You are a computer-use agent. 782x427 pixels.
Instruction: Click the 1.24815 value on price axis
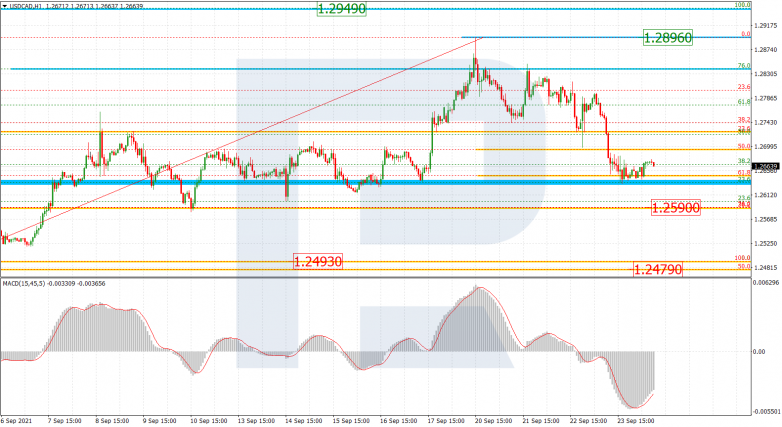767,268
